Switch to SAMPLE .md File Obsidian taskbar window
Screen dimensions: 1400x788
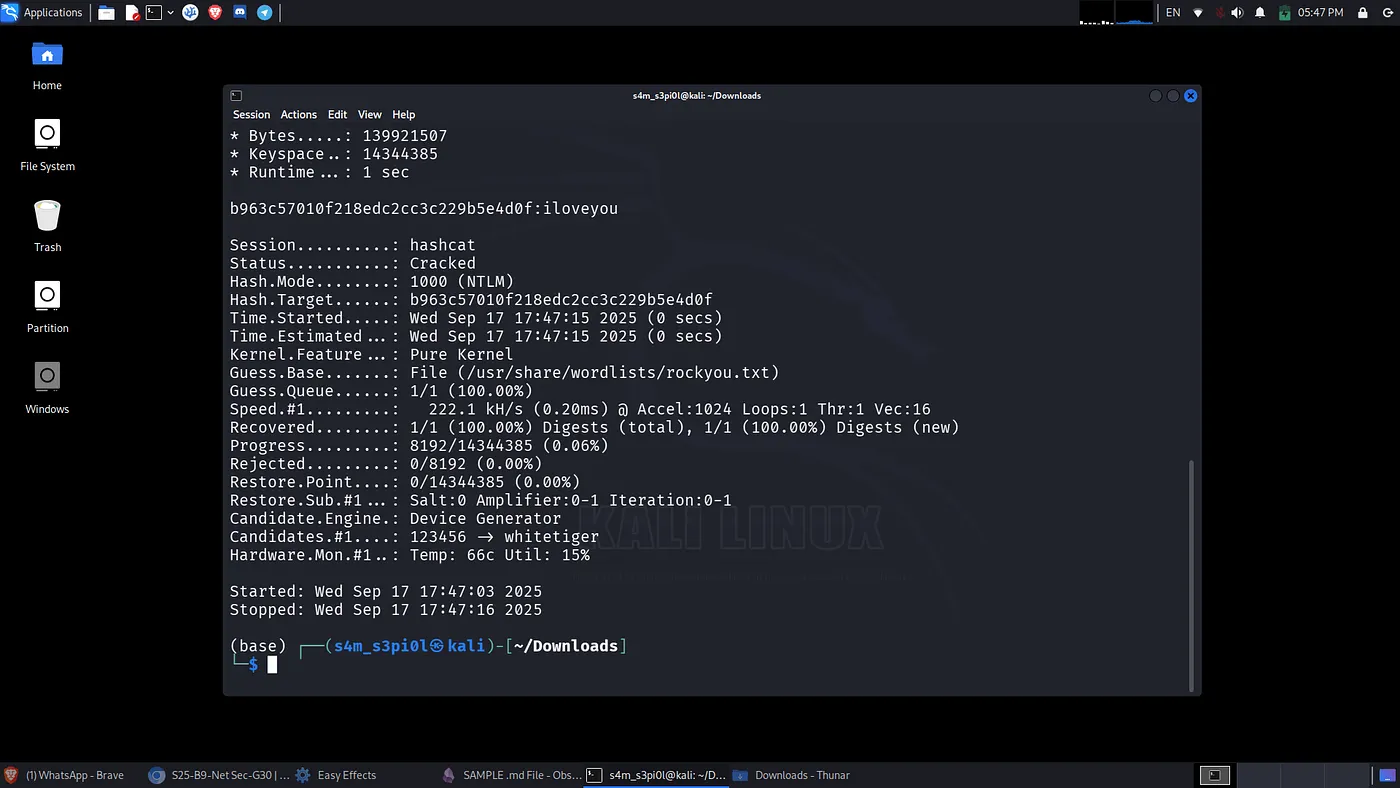coord(510,775)
